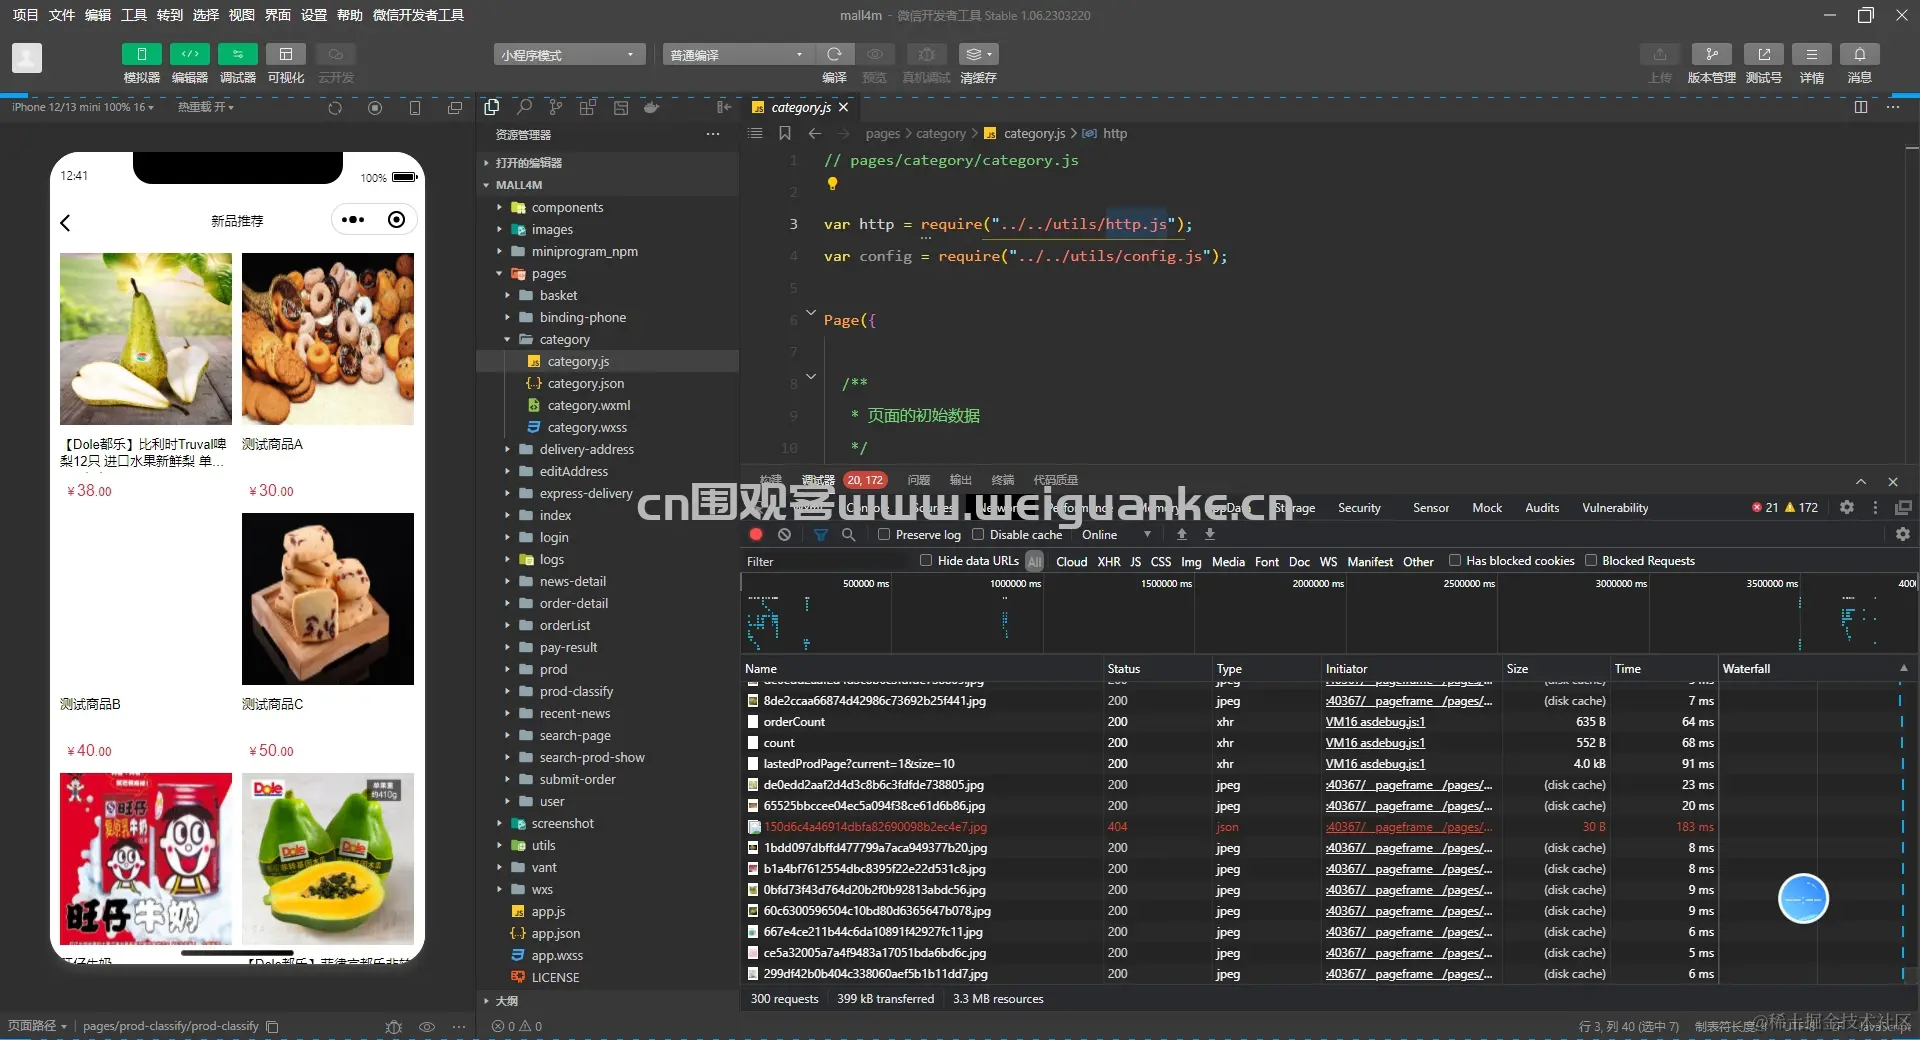Enable the Preserve log checkbox
Viewport: 1920px width, 1040px height.
[884, 535]
